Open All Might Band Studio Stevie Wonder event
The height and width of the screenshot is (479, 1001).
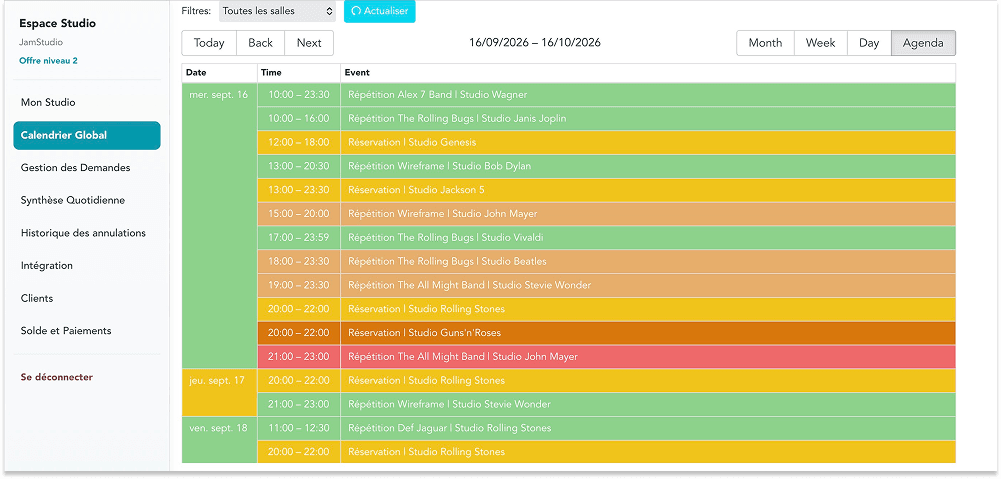click(648, 285)
